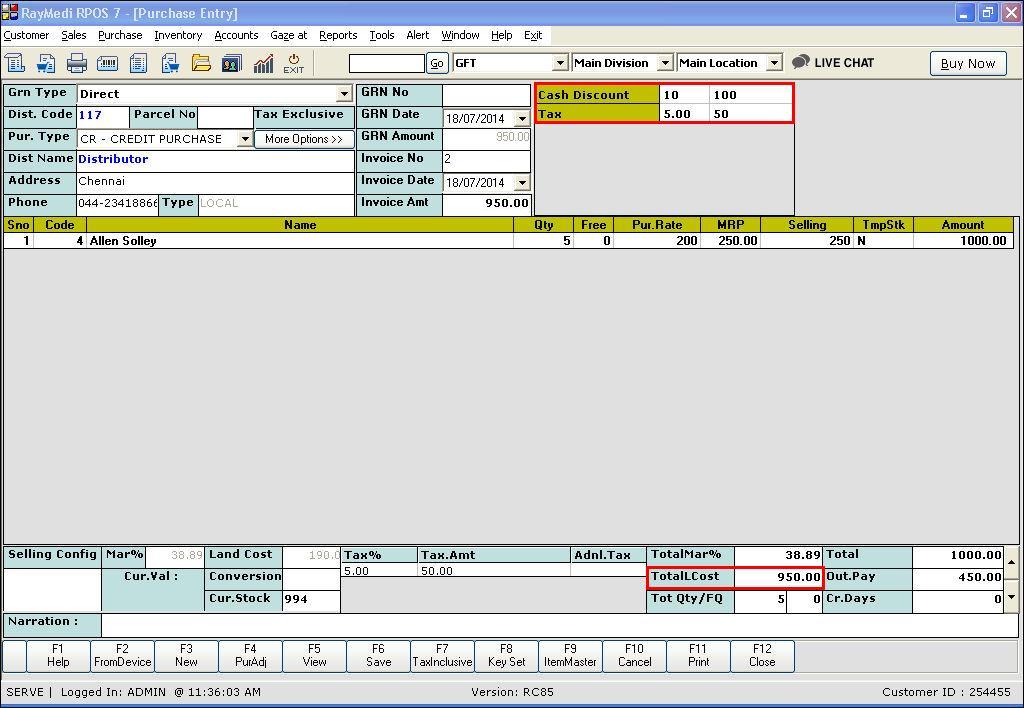Screen dimensions: 1024x708
Task: Click the scroll down arrow beside totals
Action: pos(1012,597)
